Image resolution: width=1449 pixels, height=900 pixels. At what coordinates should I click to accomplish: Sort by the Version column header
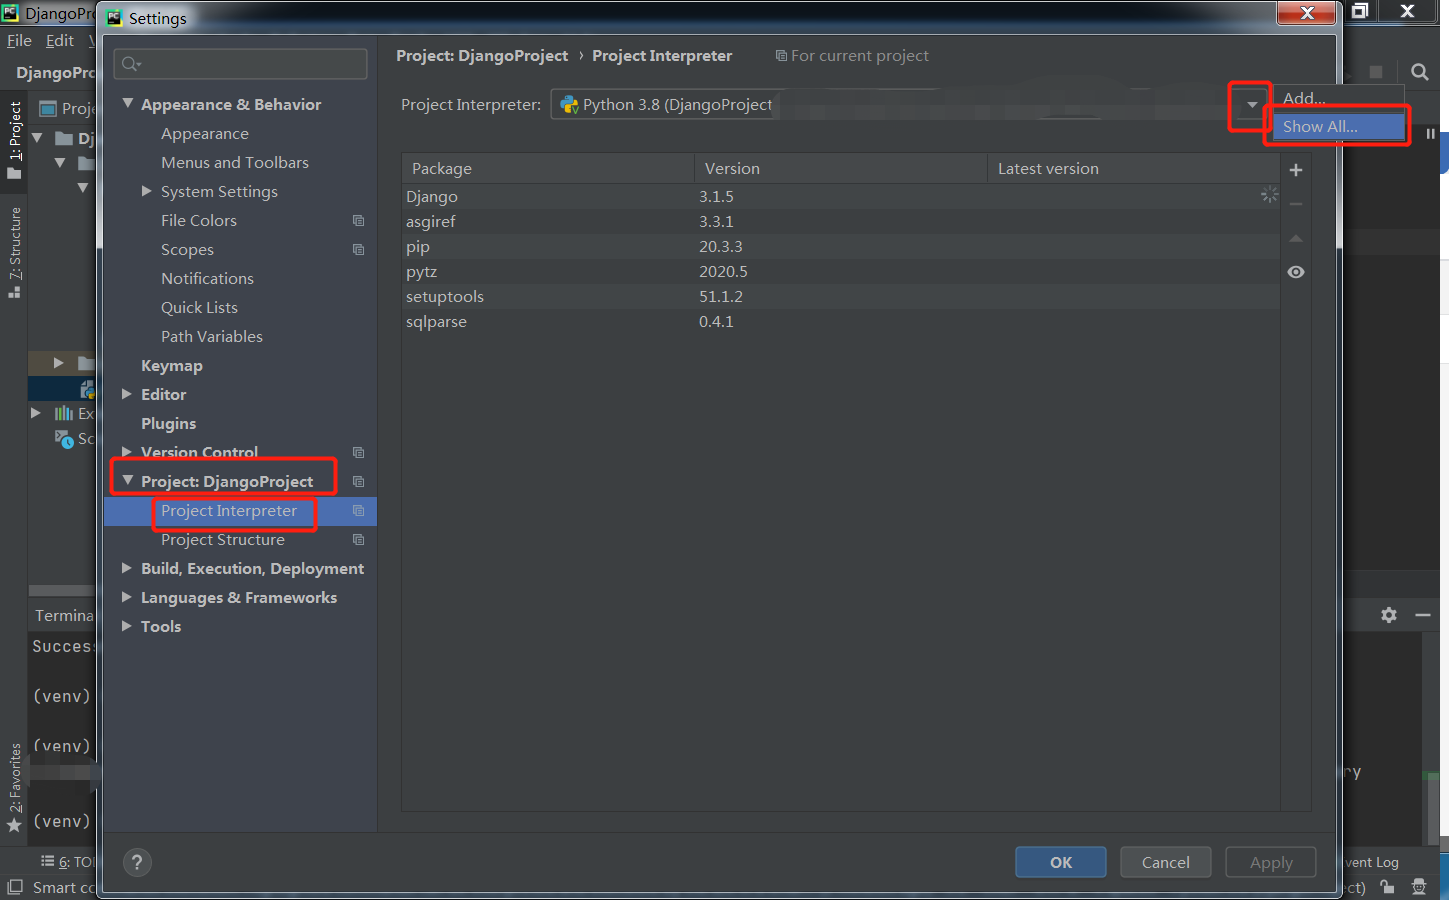(x=841, y=168)
